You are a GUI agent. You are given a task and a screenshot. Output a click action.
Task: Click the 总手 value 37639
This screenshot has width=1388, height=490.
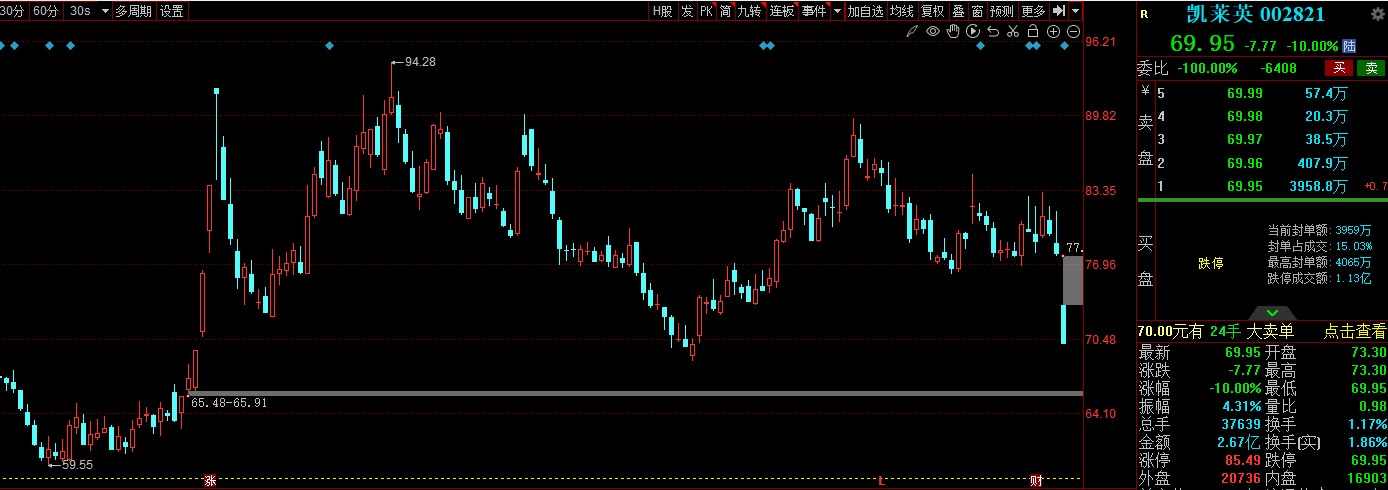click(x=1241, y=425)
